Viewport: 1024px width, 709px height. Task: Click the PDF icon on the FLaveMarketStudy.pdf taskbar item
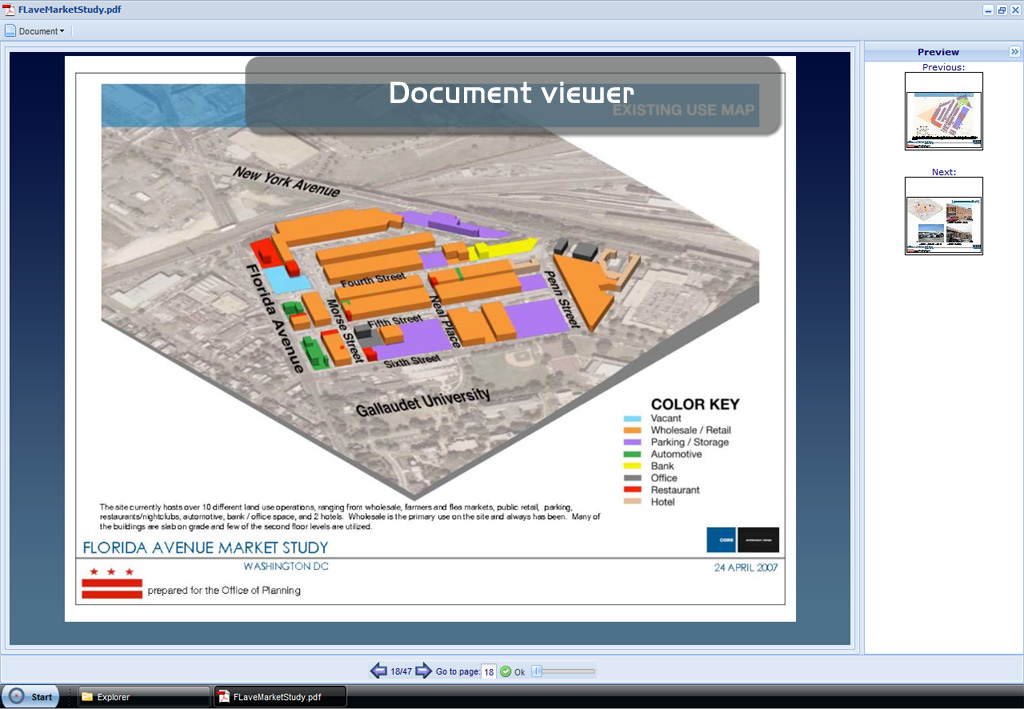[x=224, y=697]
